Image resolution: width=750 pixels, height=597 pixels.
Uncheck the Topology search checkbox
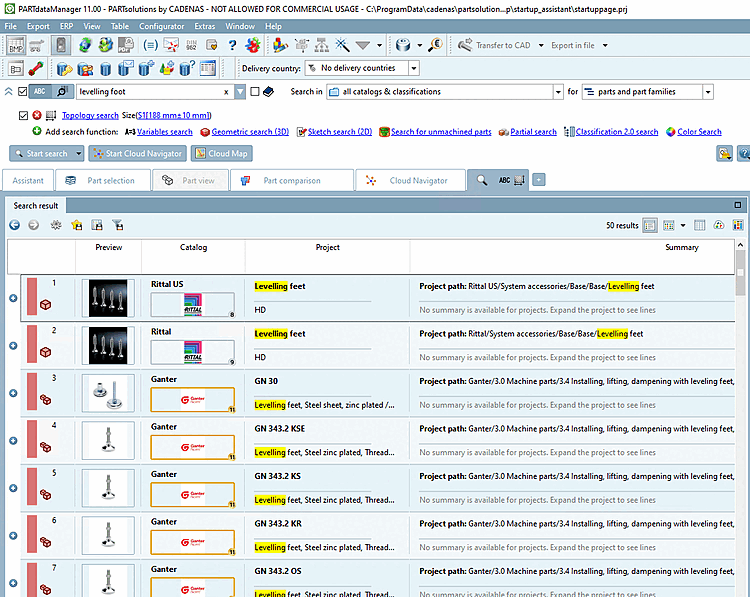point(23,116)
